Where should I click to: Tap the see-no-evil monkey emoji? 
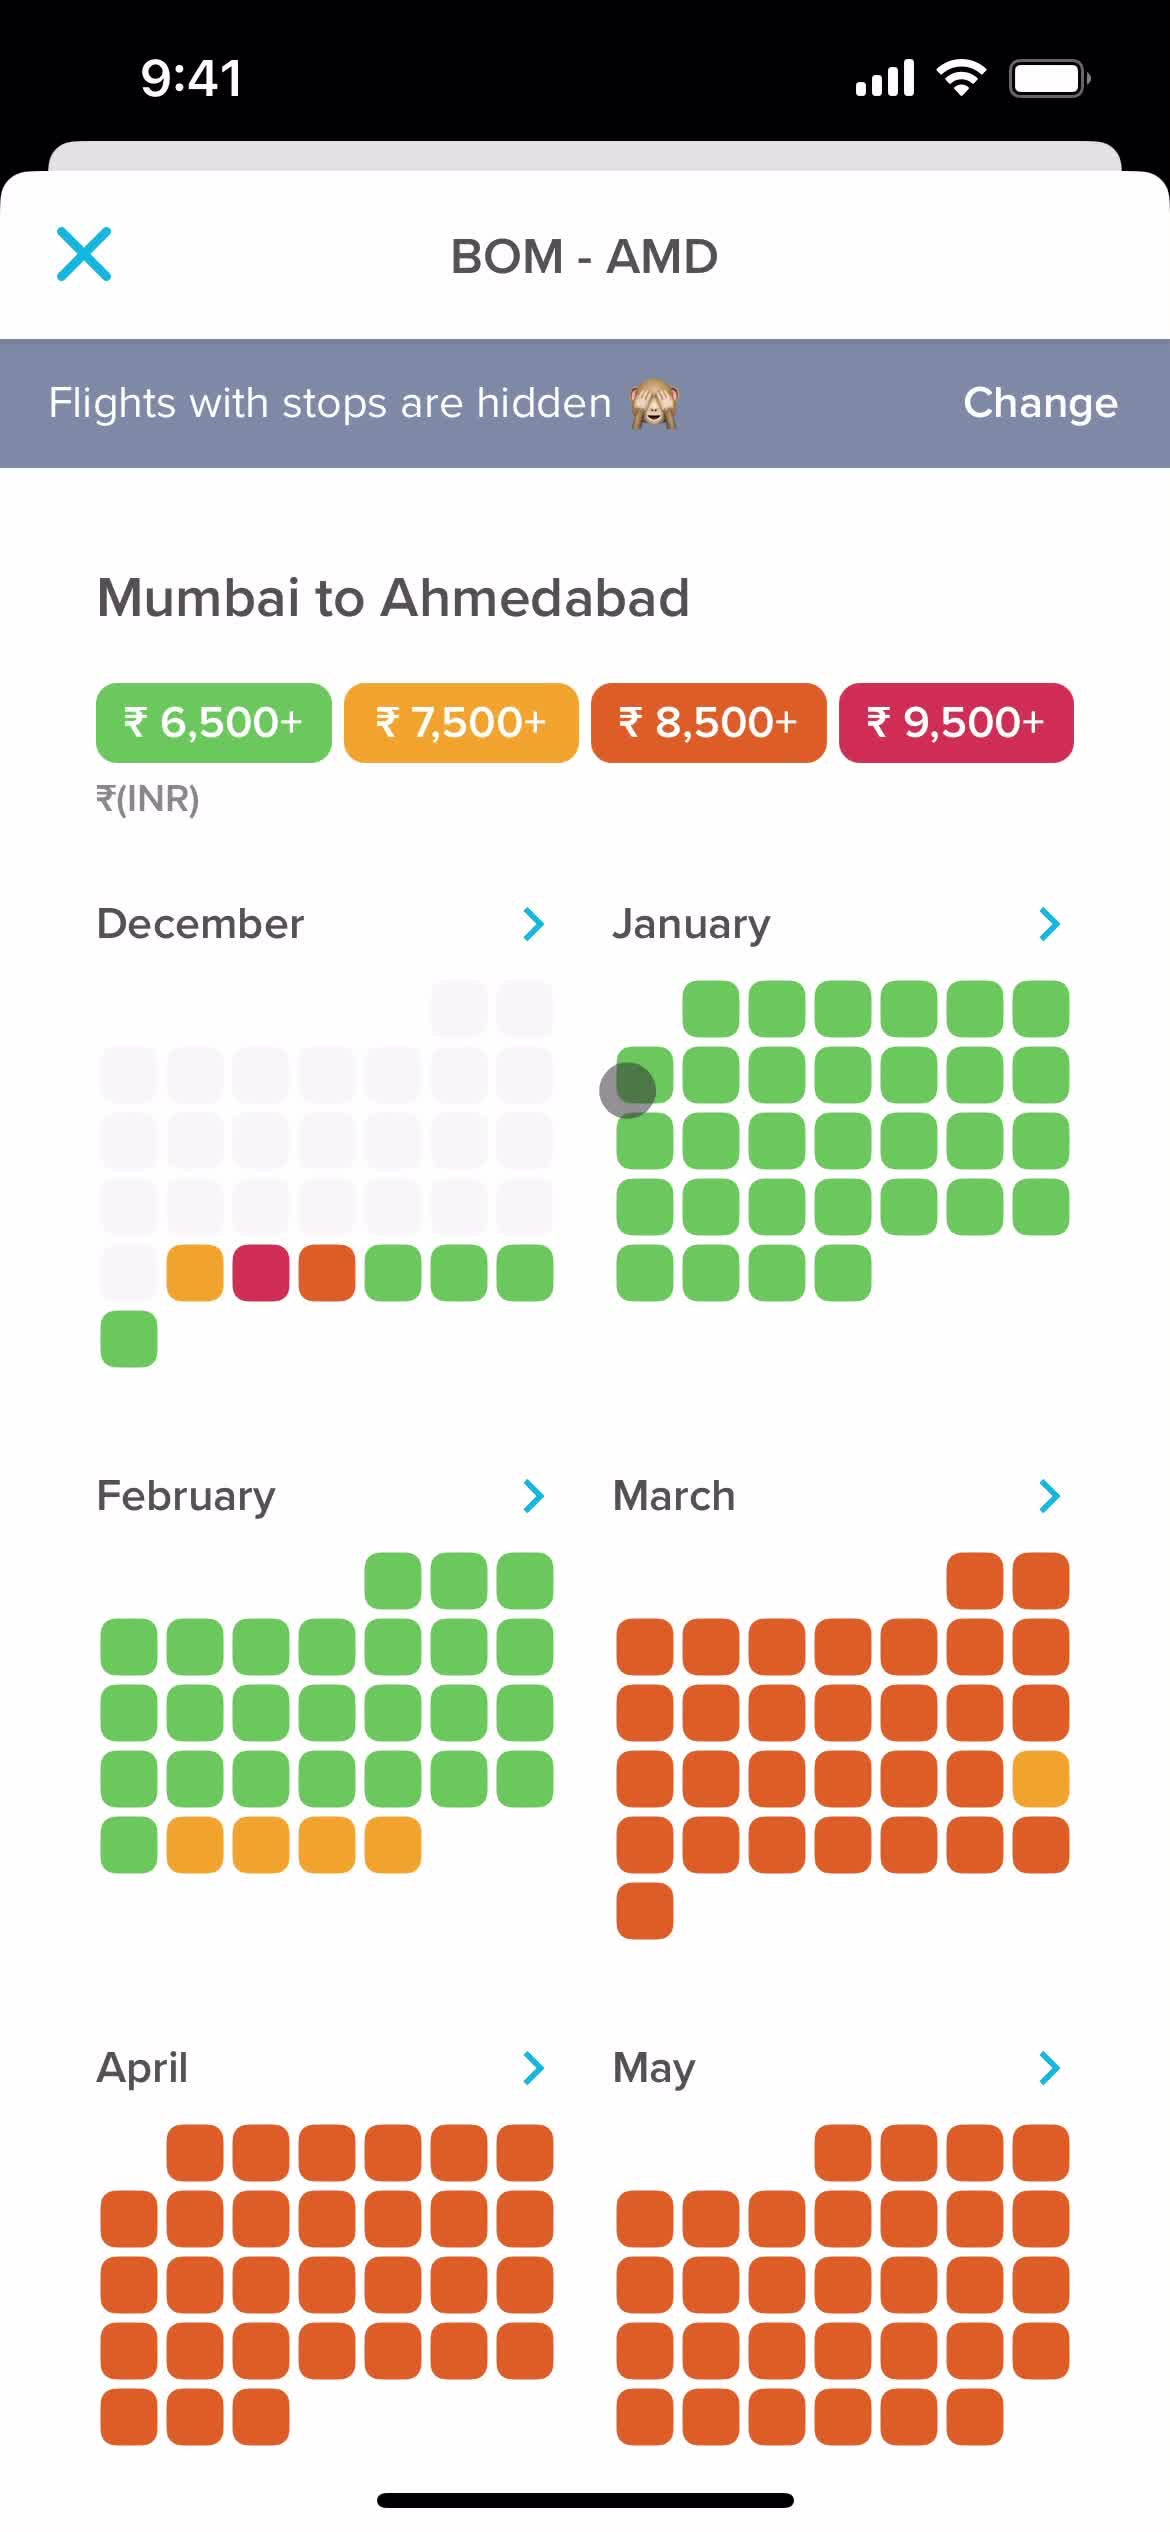pos(654,404)
